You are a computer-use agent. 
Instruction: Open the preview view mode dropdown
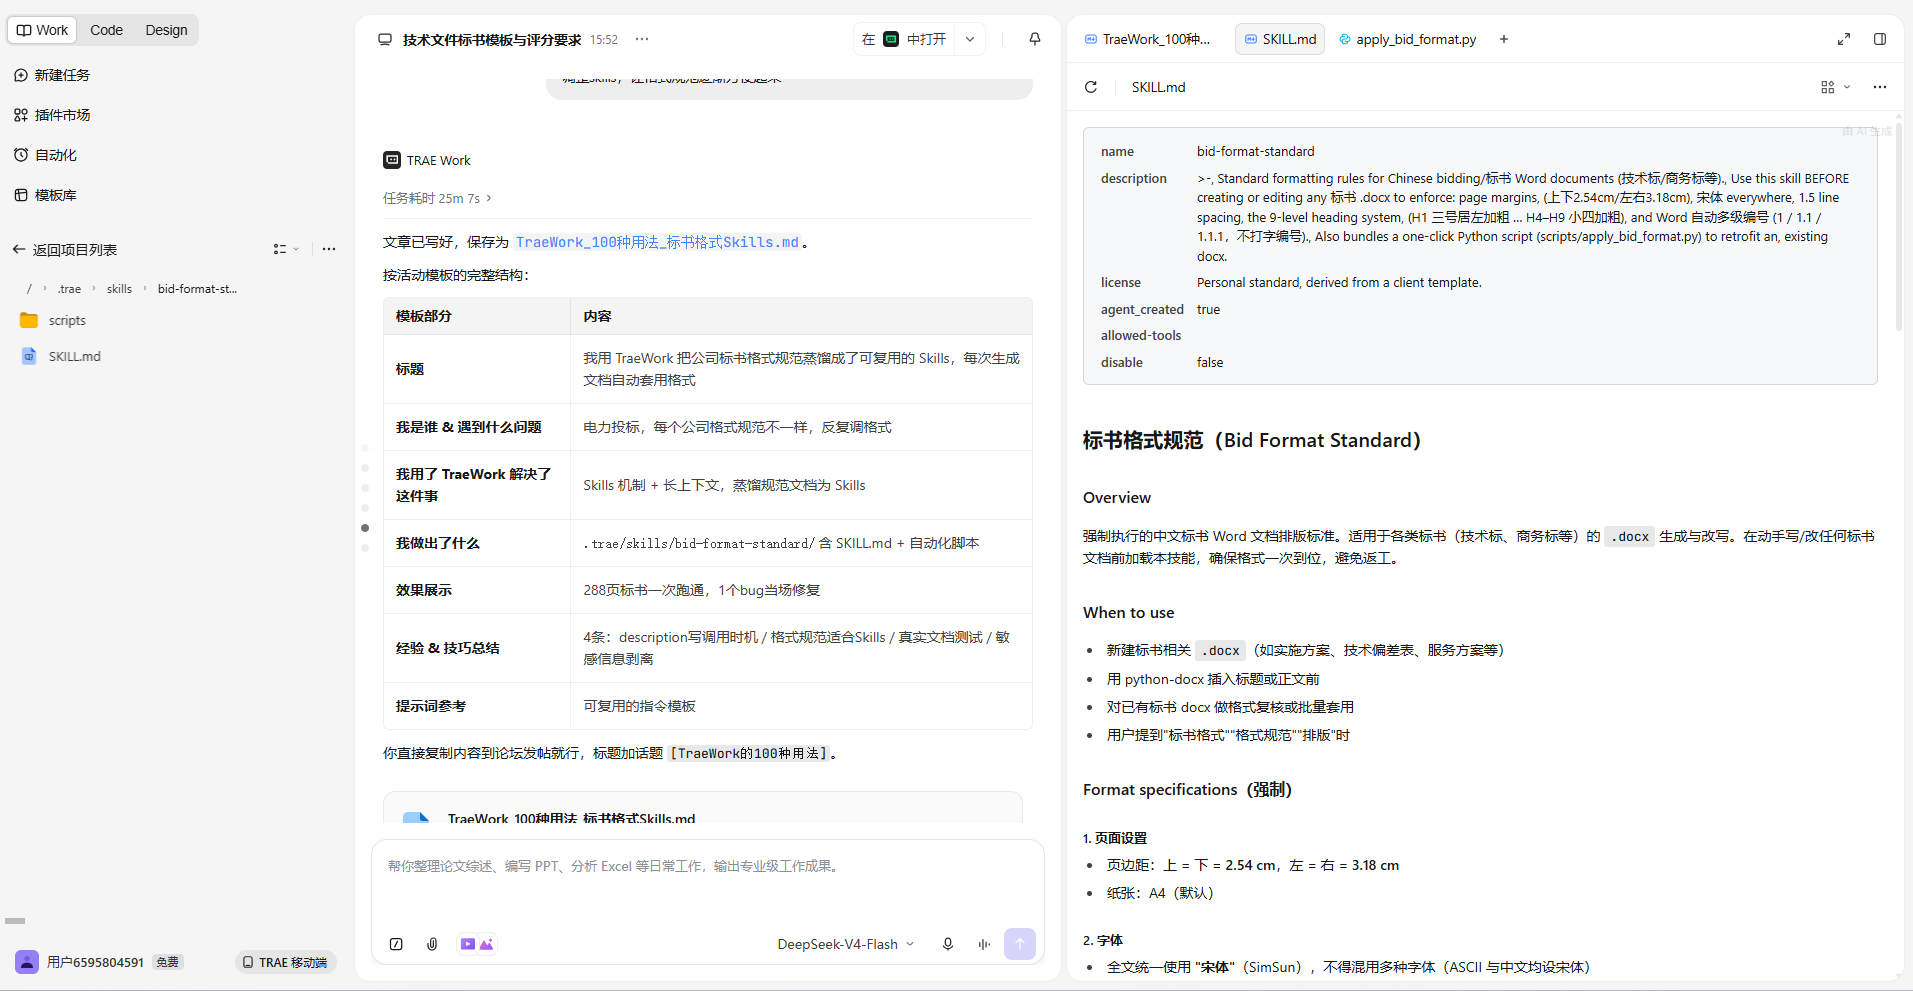(x=1835, y=87)
